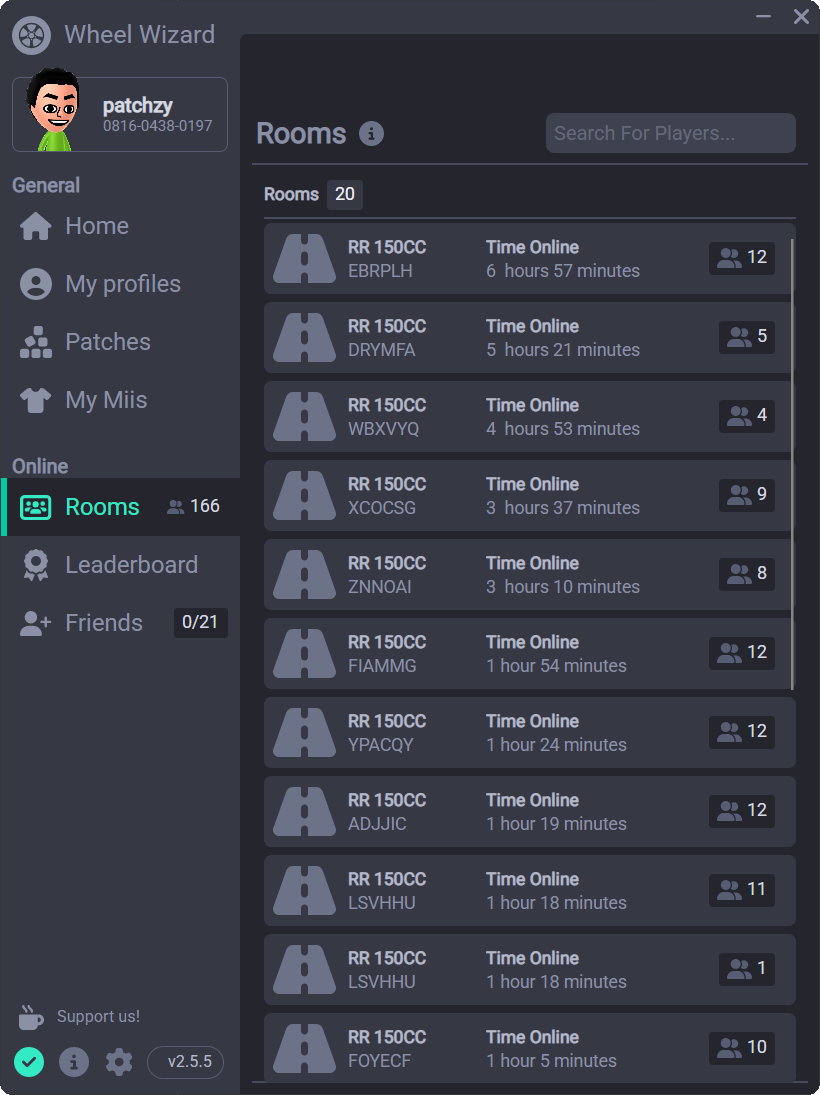Screen dimensions: 820x1095
Task: Open room EBRPLH
Action: 529,258
